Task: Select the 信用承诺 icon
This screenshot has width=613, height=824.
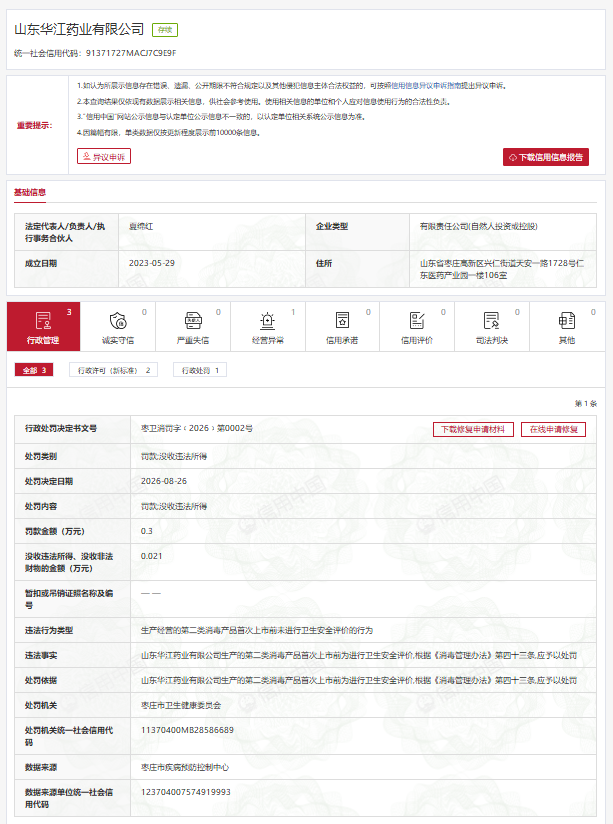Action: click(342, 321)
